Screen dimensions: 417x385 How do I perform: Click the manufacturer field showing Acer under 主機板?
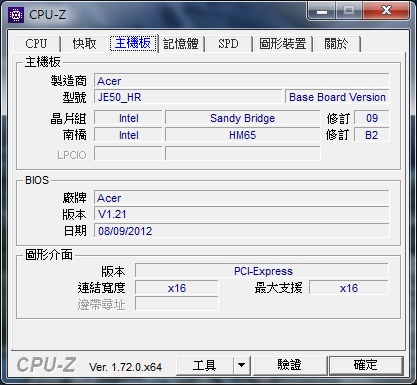242,81
